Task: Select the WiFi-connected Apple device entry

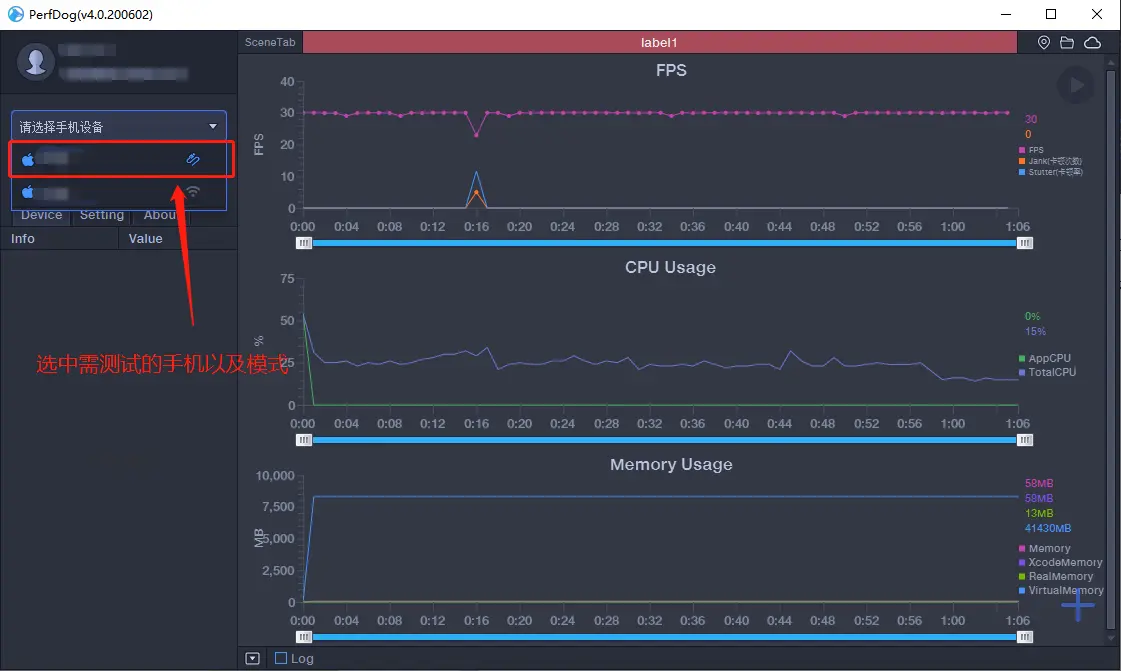Action: click(119, 192)
